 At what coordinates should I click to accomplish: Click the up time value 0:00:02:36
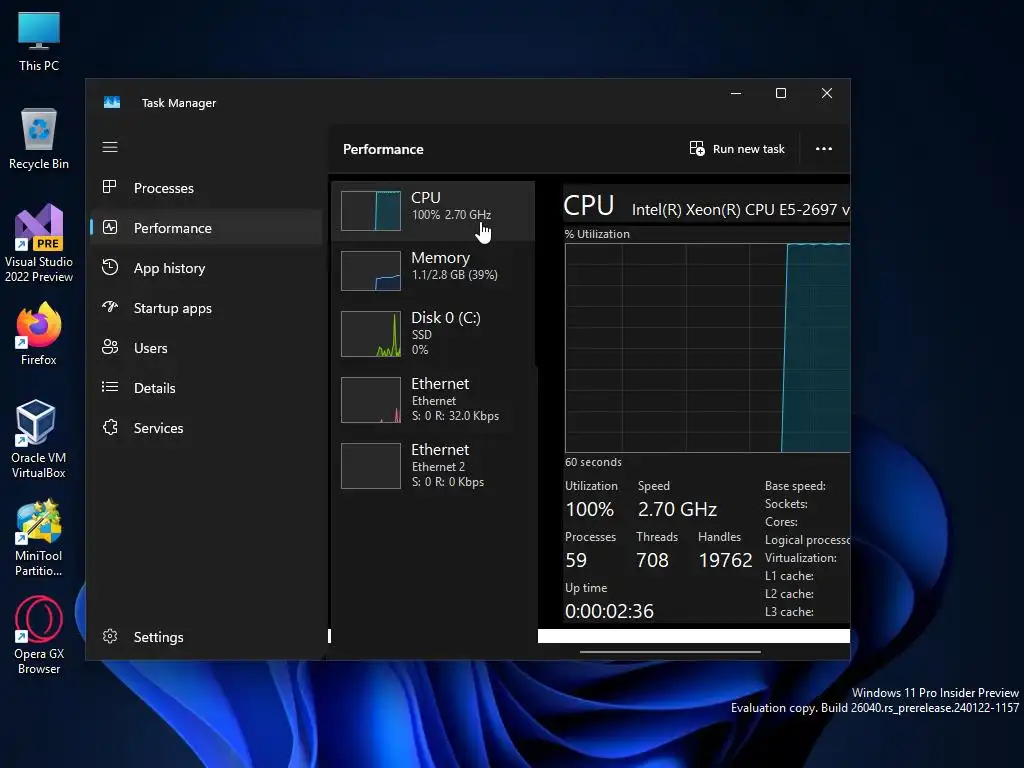coord(609,611)
